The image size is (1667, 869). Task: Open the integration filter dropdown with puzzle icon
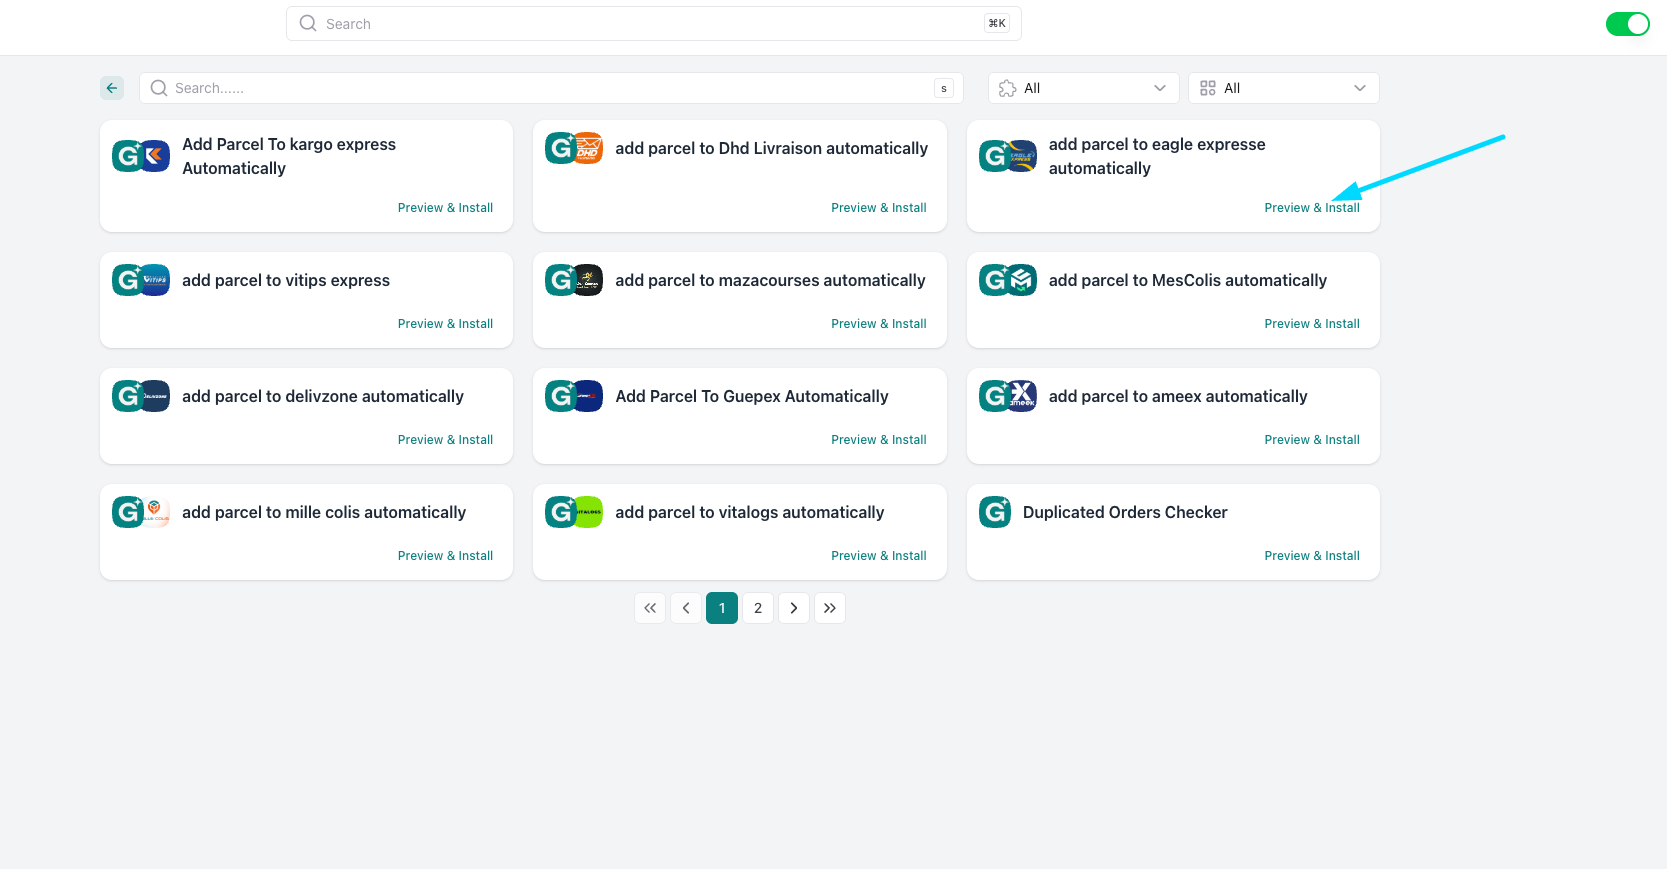click(1084, 88)
